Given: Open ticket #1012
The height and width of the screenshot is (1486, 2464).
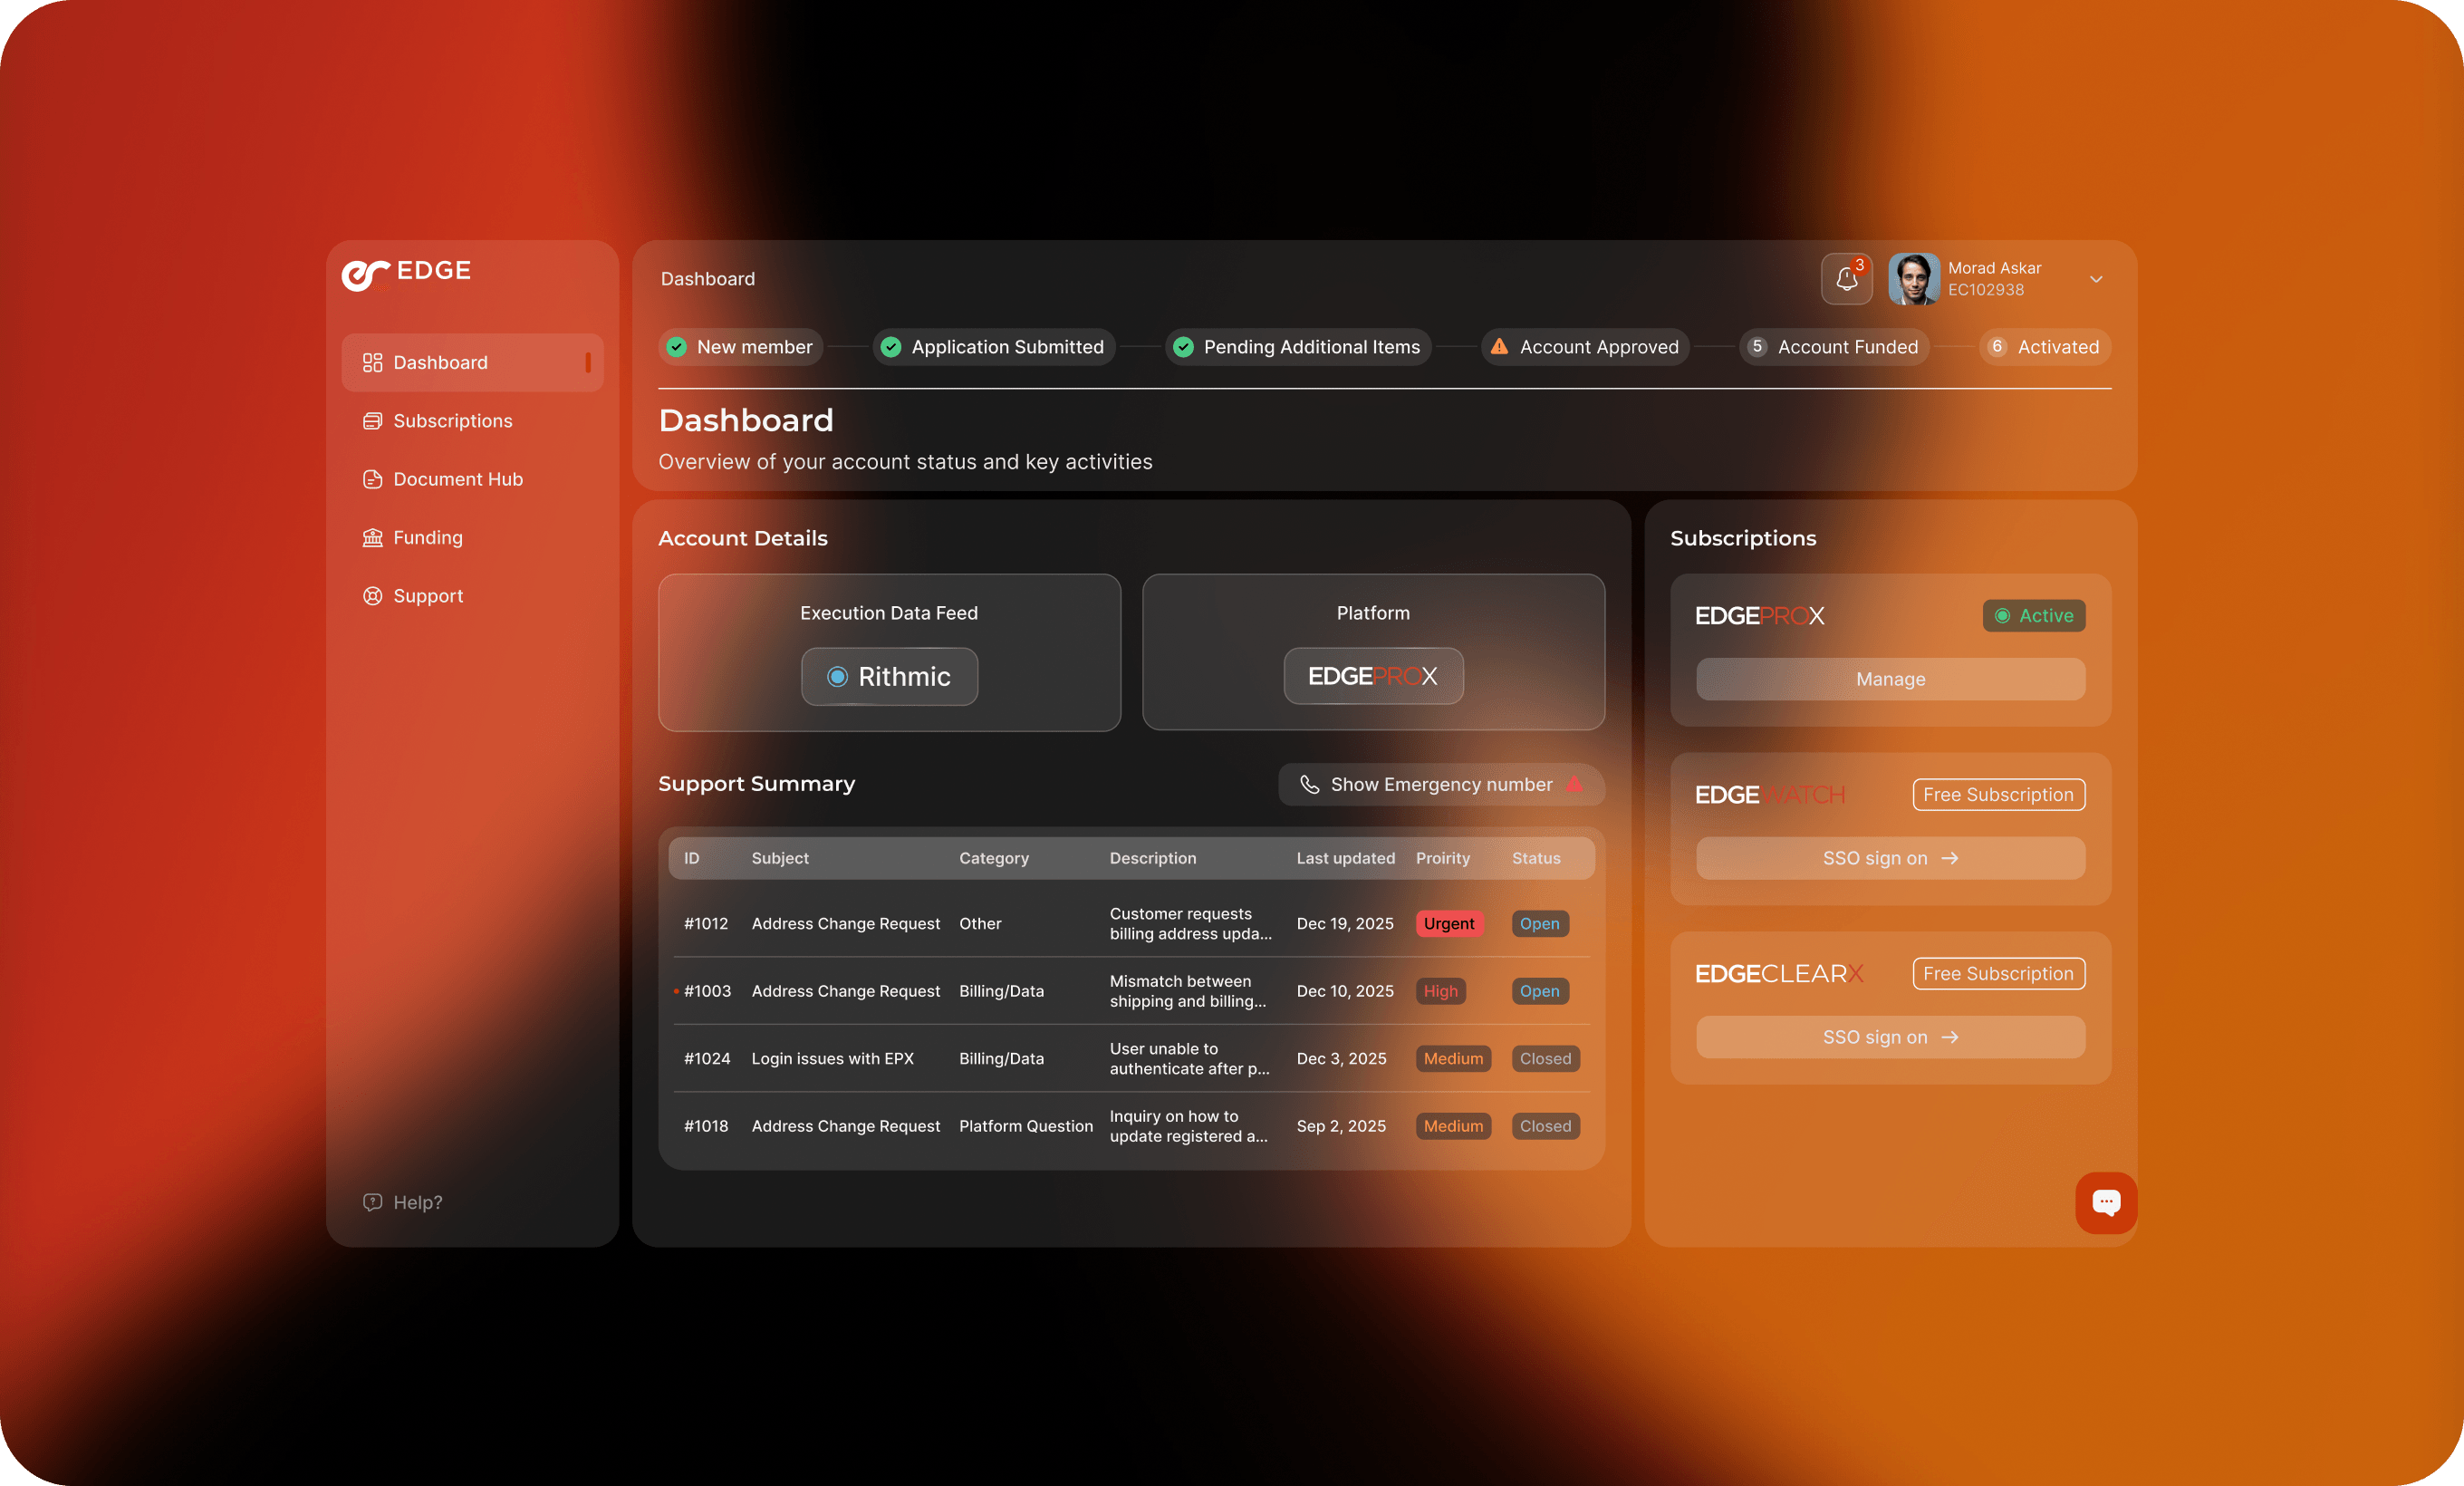Looking at the screenshot, I should (1131, 924).
